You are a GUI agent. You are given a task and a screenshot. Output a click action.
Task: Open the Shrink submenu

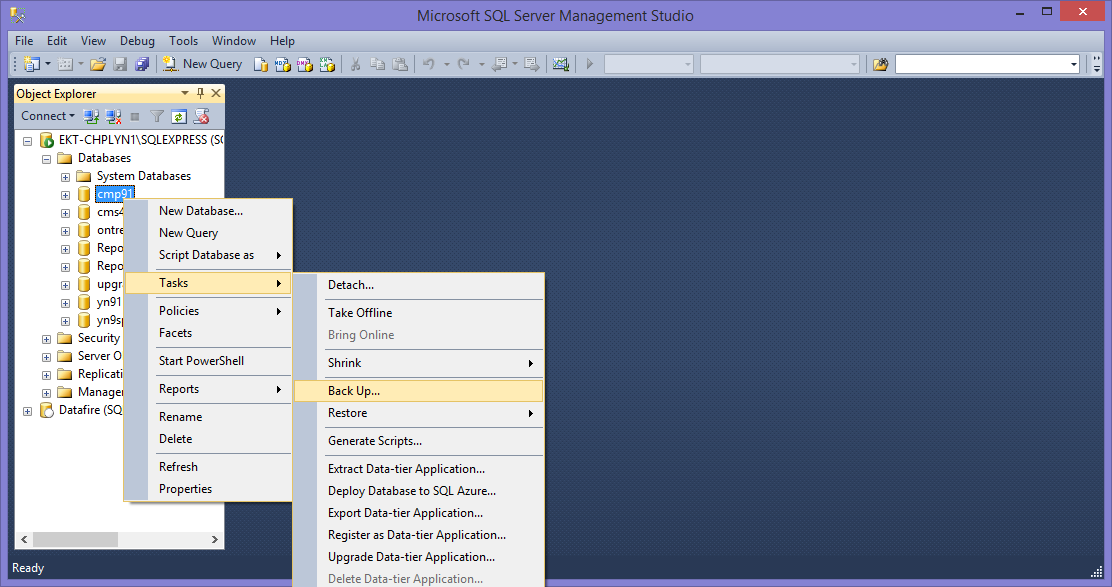click(x=418, y=363)
